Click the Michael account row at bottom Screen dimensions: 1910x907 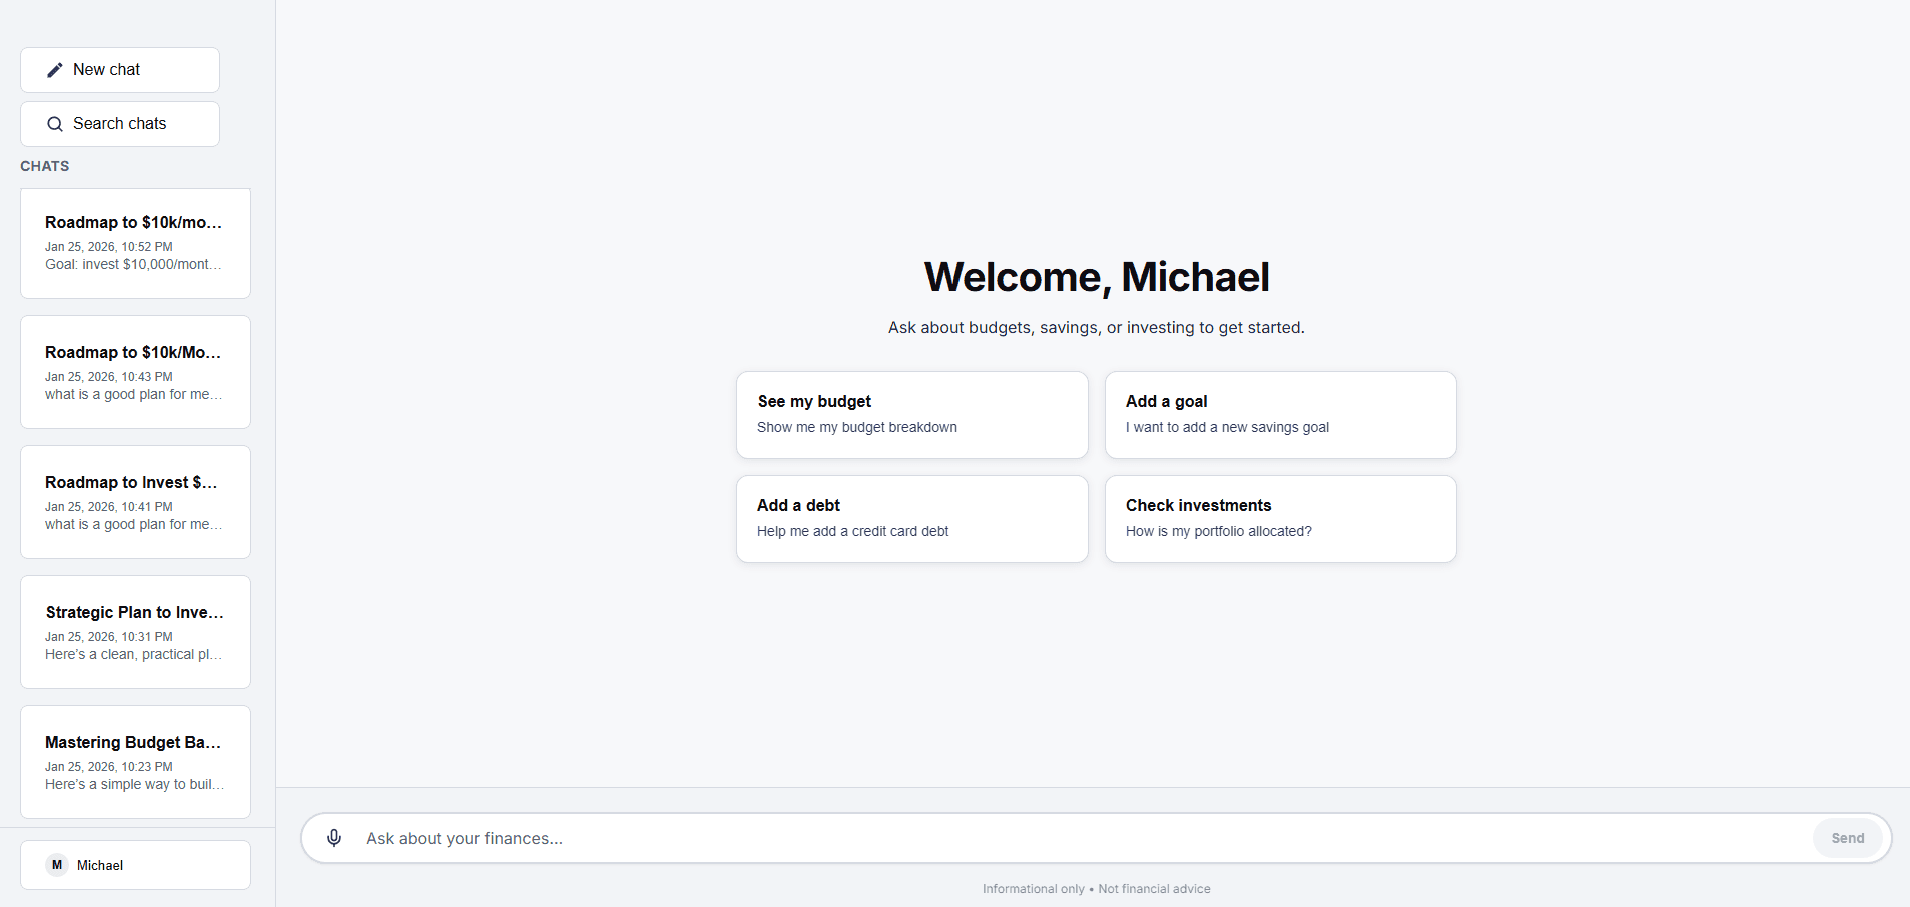(134, 865)
